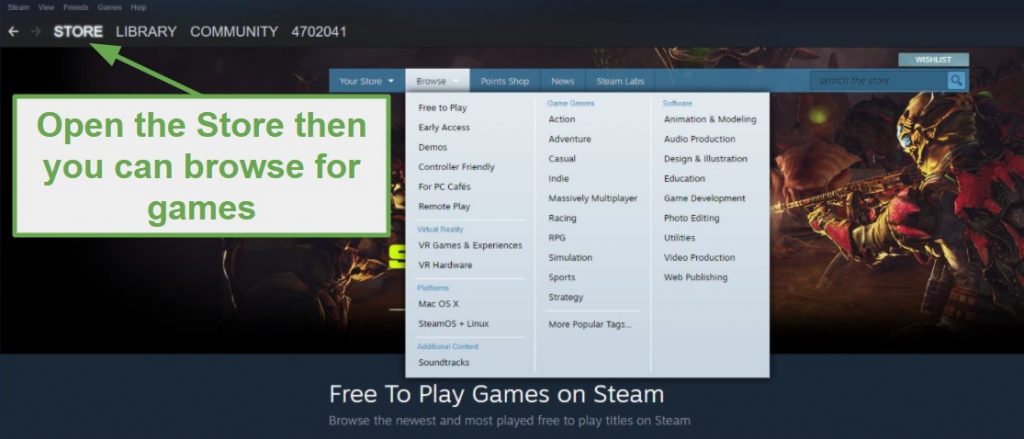Image resolution: width=1024 pixels, height=439 pixels.
Task: Open the Steam menu
Action: 18,7
